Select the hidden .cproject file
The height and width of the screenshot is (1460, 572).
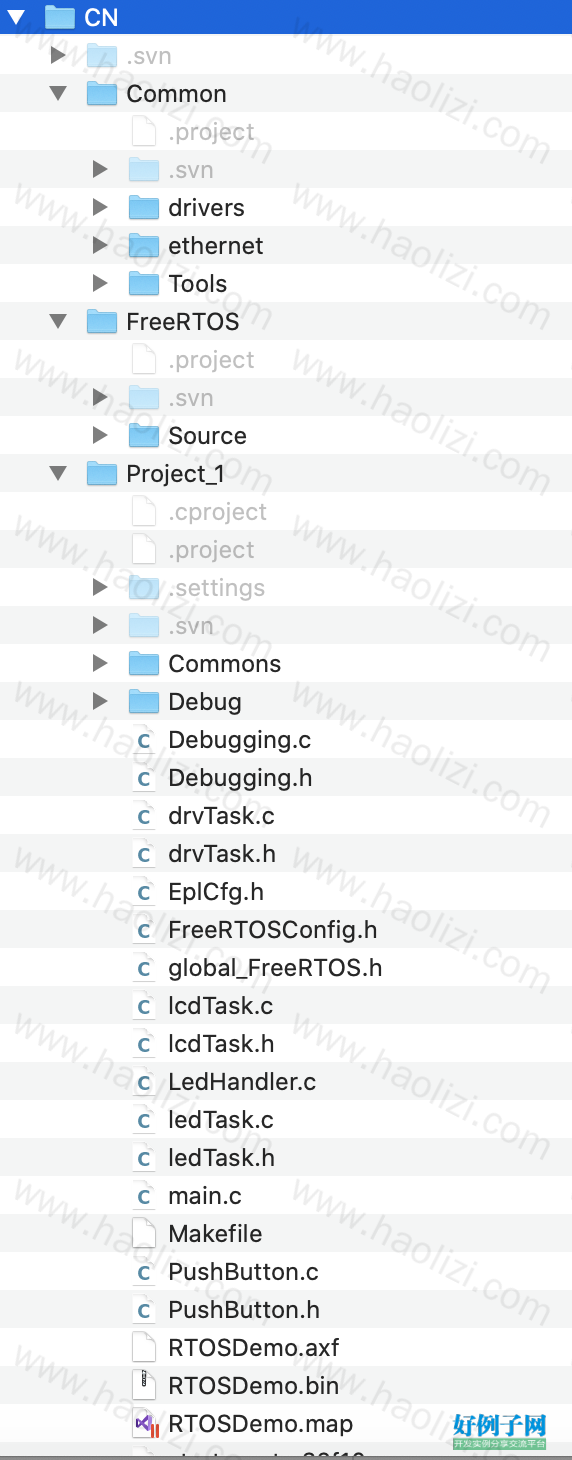(x=286, y=512)
